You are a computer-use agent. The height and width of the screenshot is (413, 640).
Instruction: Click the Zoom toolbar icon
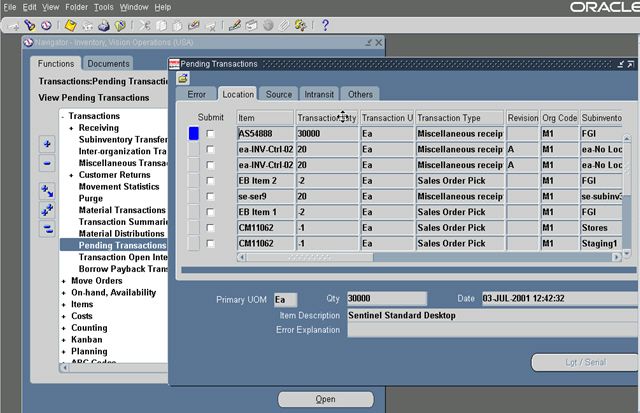point(251,26)
